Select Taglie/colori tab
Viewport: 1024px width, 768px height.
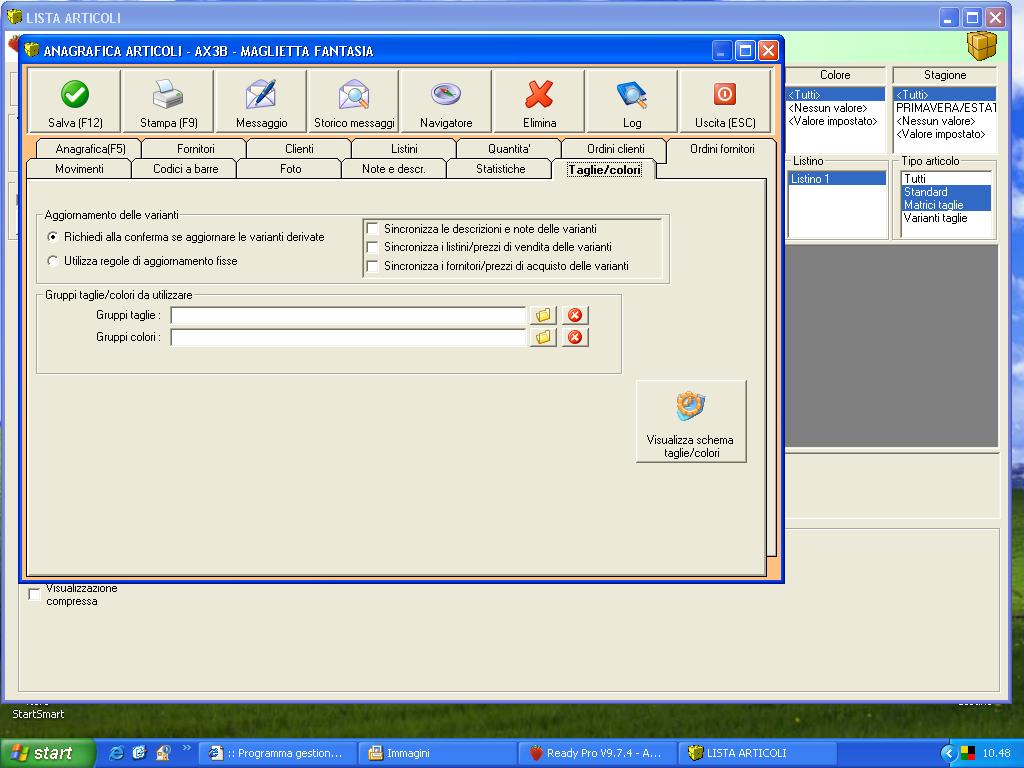(x=604, y=169)
